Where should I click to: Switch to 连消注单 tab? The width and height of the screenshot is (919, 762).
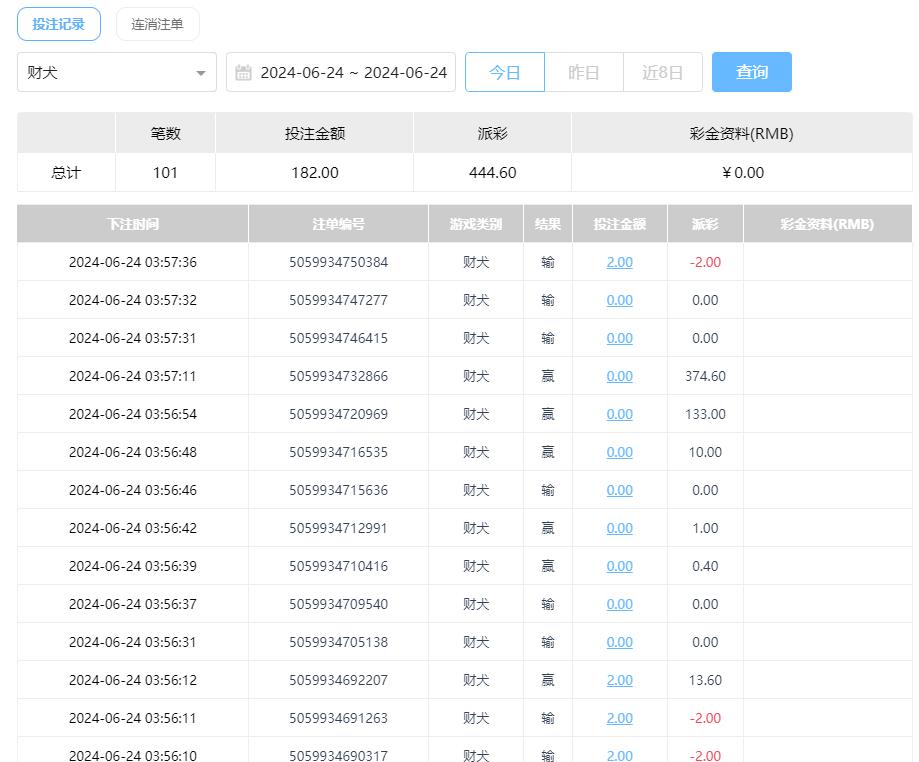tap(157, 24)
